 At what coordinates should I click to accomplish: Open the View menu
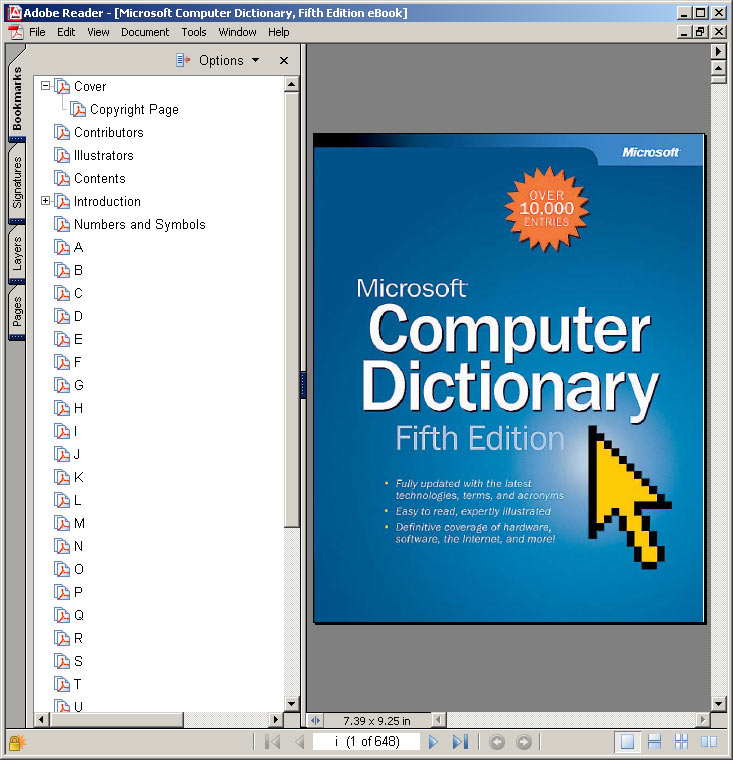click(x=98, y=32)
